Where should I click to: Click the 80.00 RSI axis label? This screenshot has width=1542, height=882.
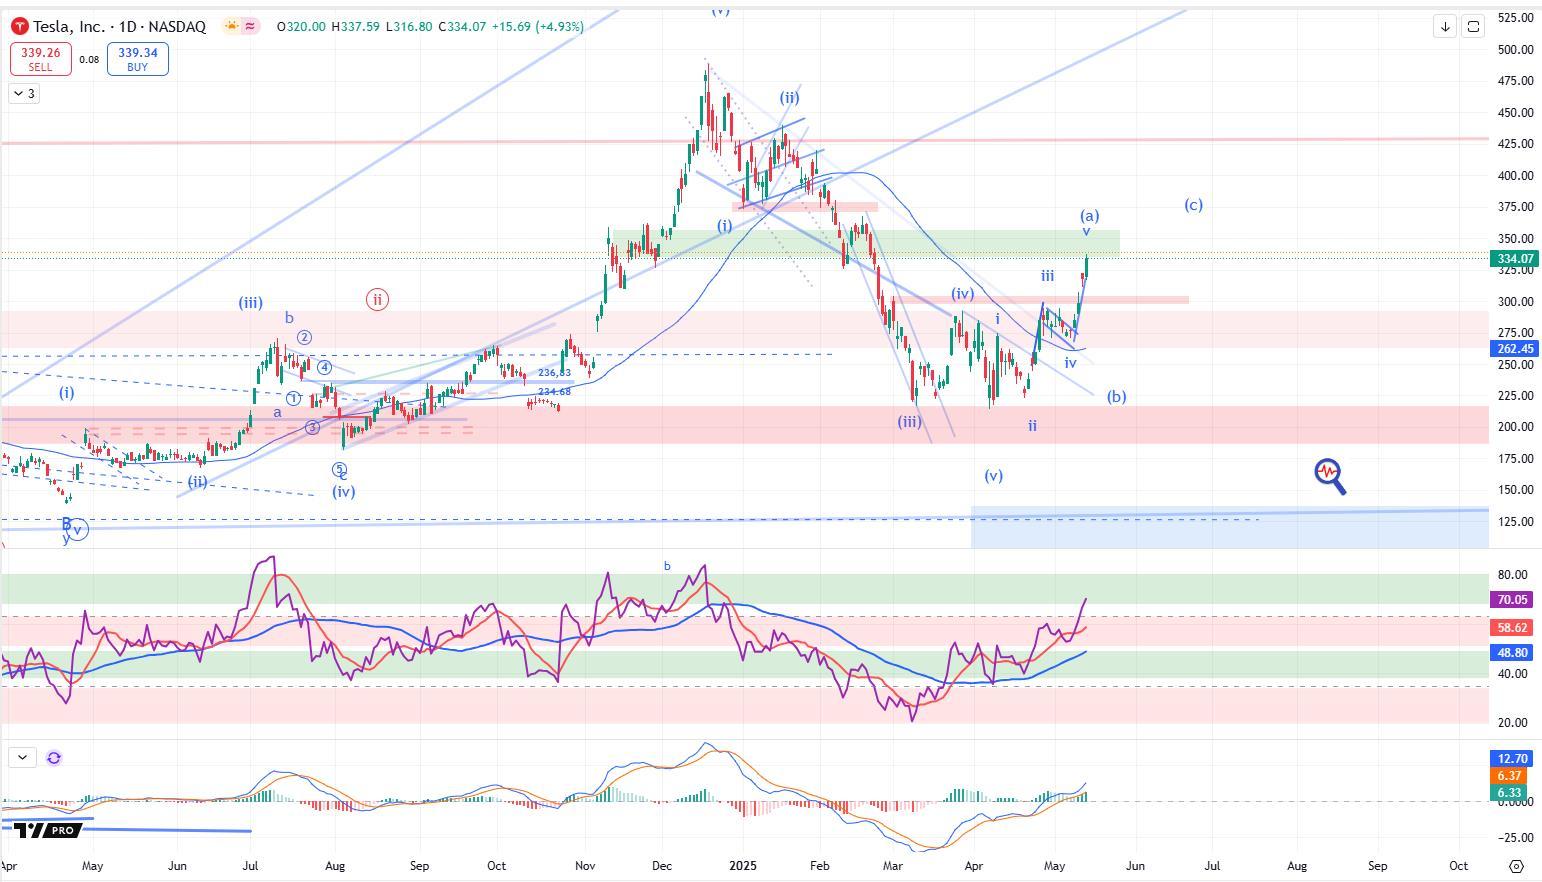(1512, 575)
